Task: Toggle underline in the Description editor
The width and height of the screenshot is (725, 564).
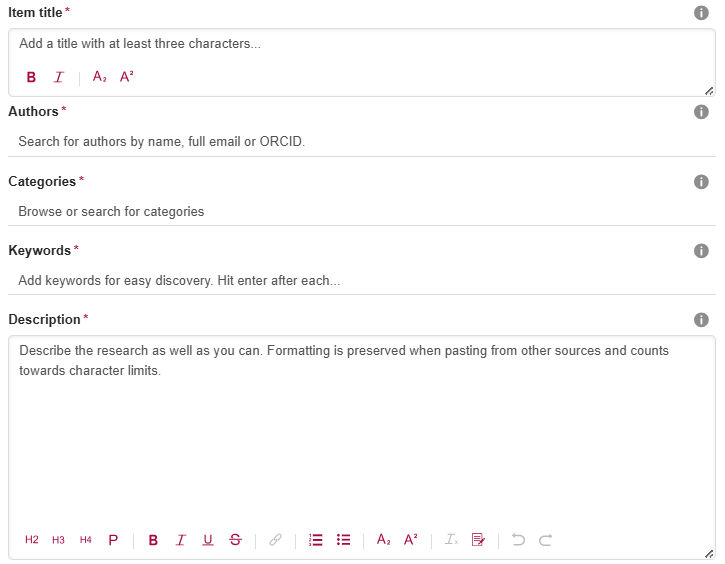Action: point(208,540)
